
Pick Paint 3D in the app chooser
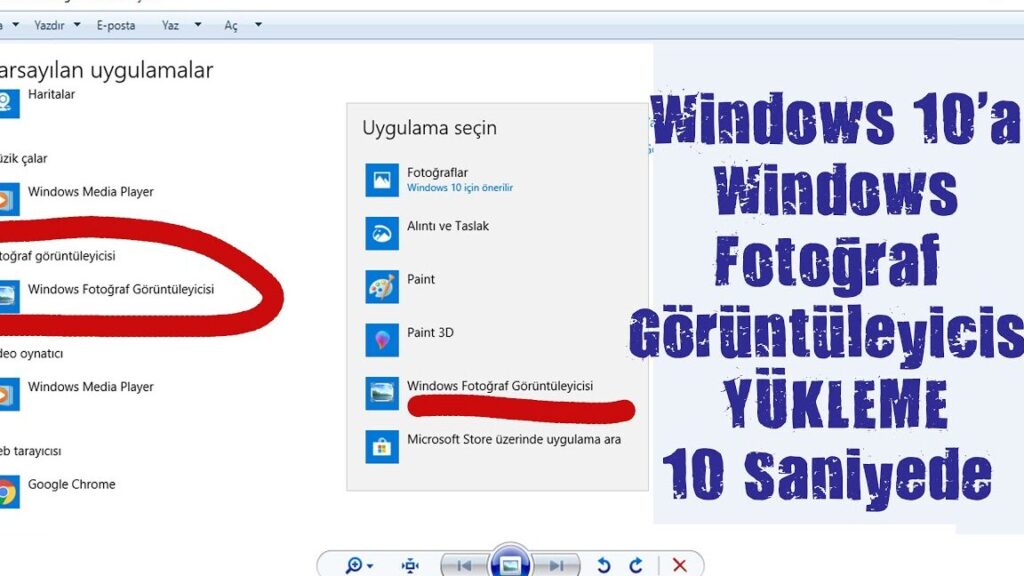429,333
